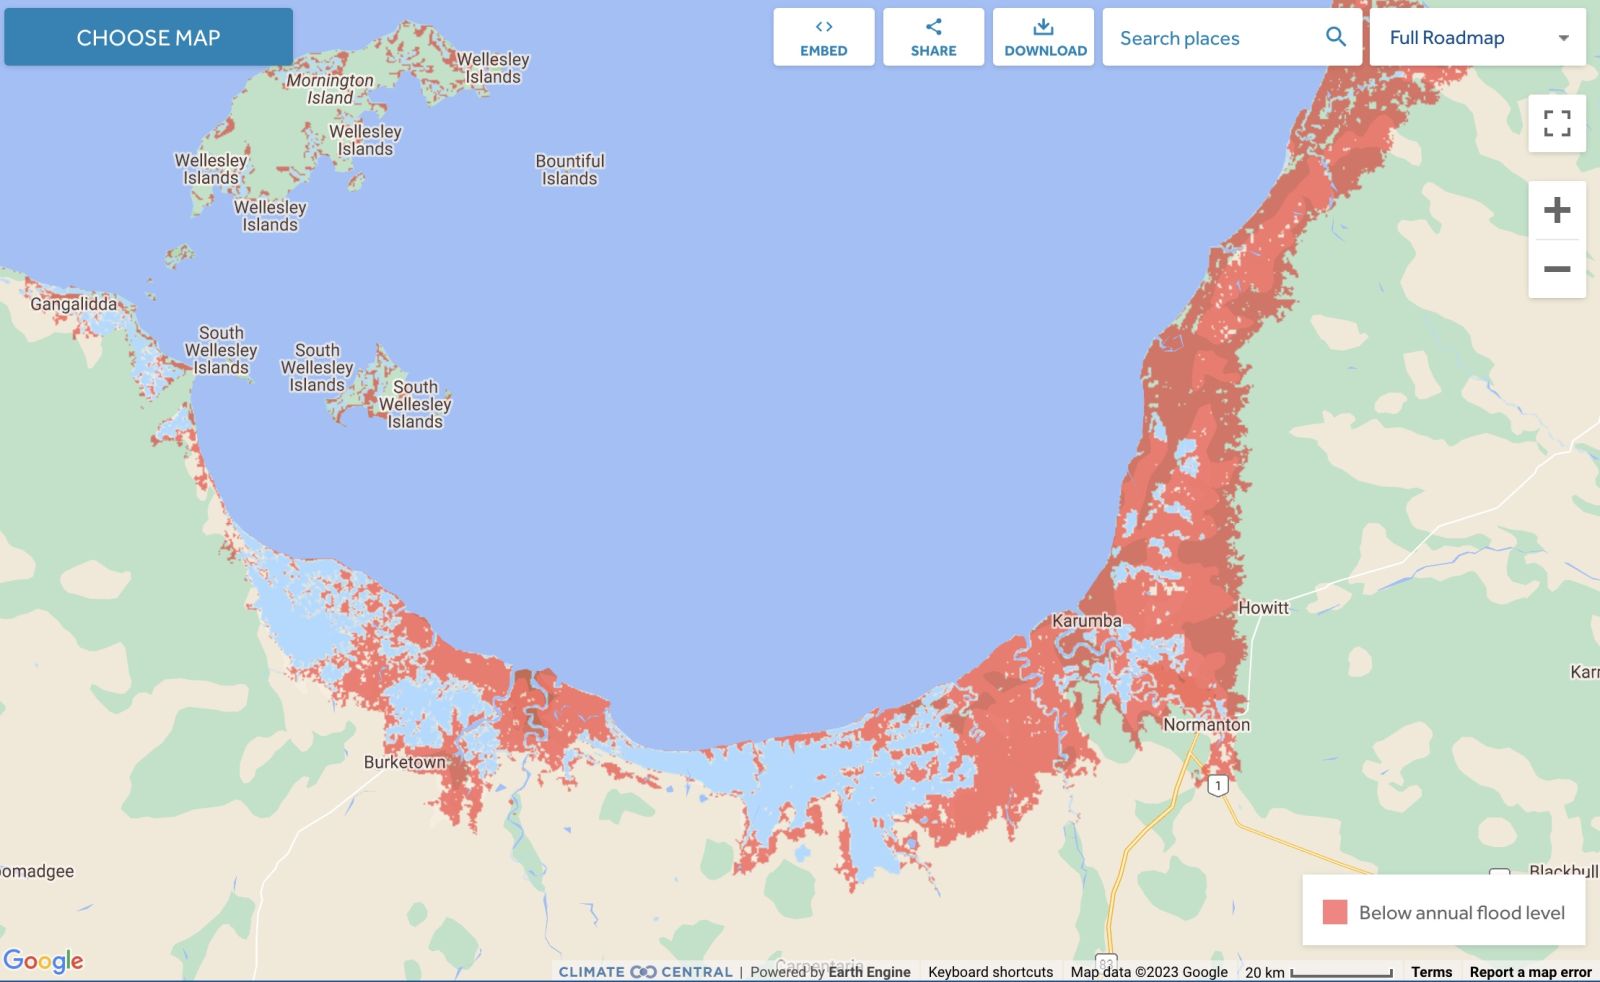The height and width of the screenshot is (982, 1600).
Task: Click the search magnifier icon
Action: [1336, 37]
